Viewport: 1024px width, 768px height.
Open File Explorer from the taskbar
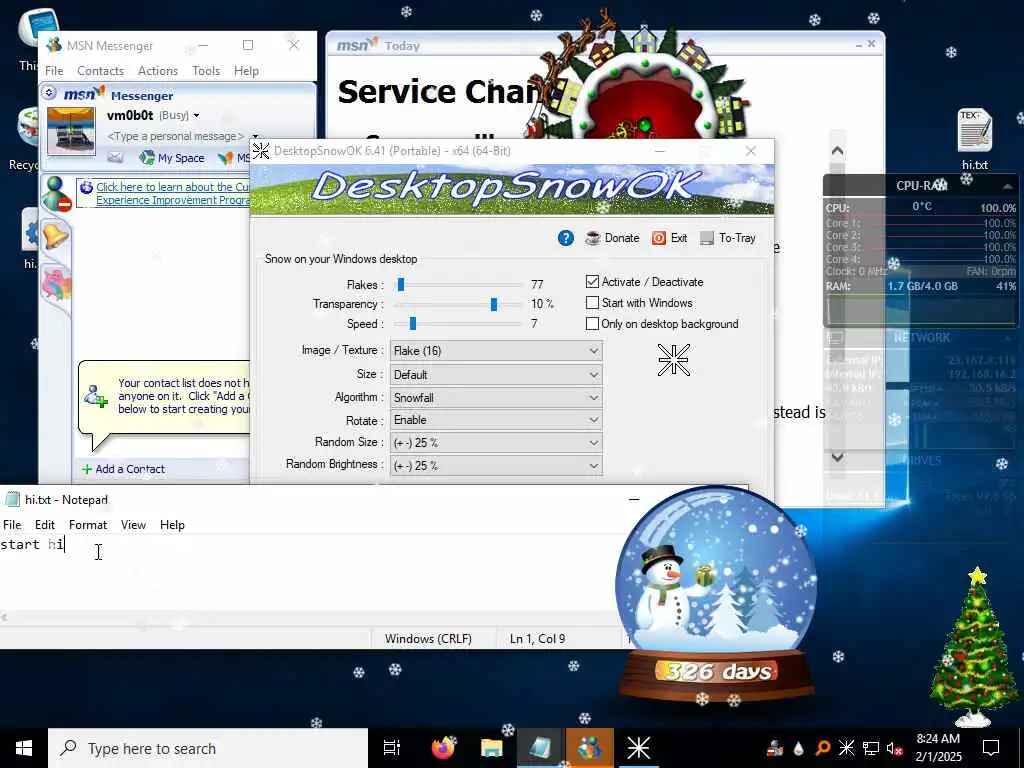pyautogui.click(x=492, y=748)
